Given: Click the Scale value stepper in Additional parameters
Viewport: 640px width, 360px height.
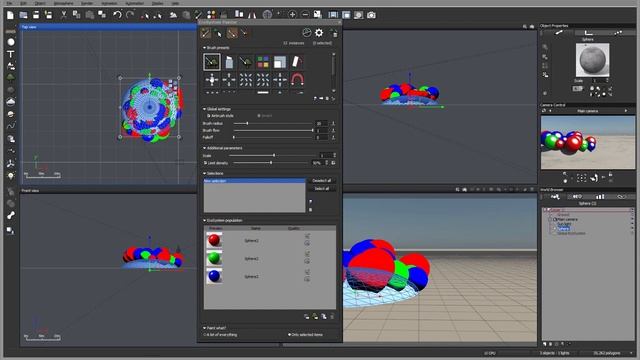Looking at the screenshot, I should [x=335, y=156].
